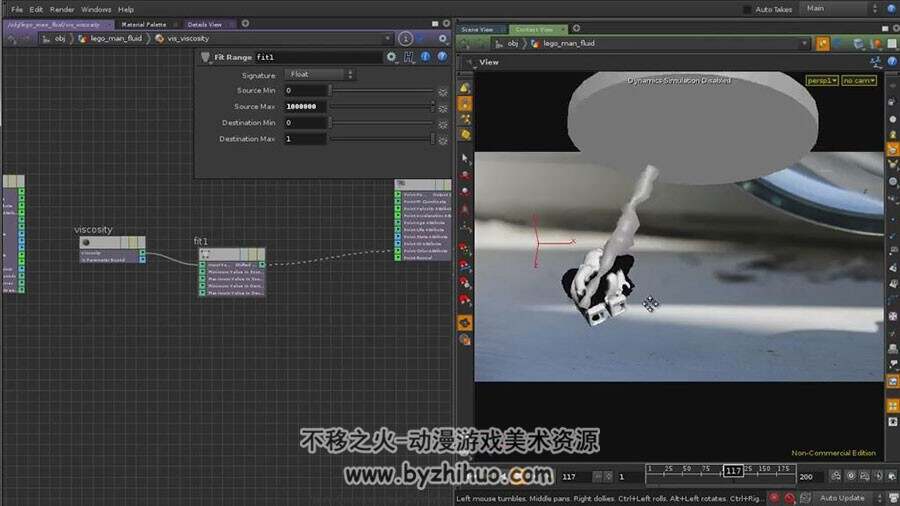This screenshot has width=900, height=506.
Task: Click the Destination Max value field
Action: click(305, 139)
